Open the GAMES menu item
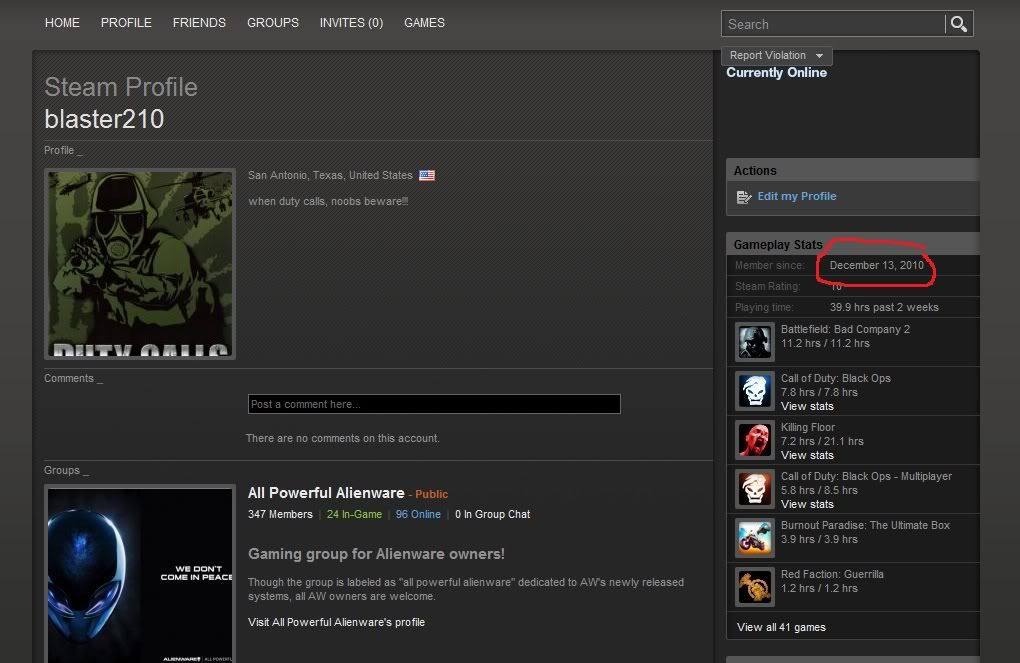Screen dimensions: 1020x663 [424, 23]
